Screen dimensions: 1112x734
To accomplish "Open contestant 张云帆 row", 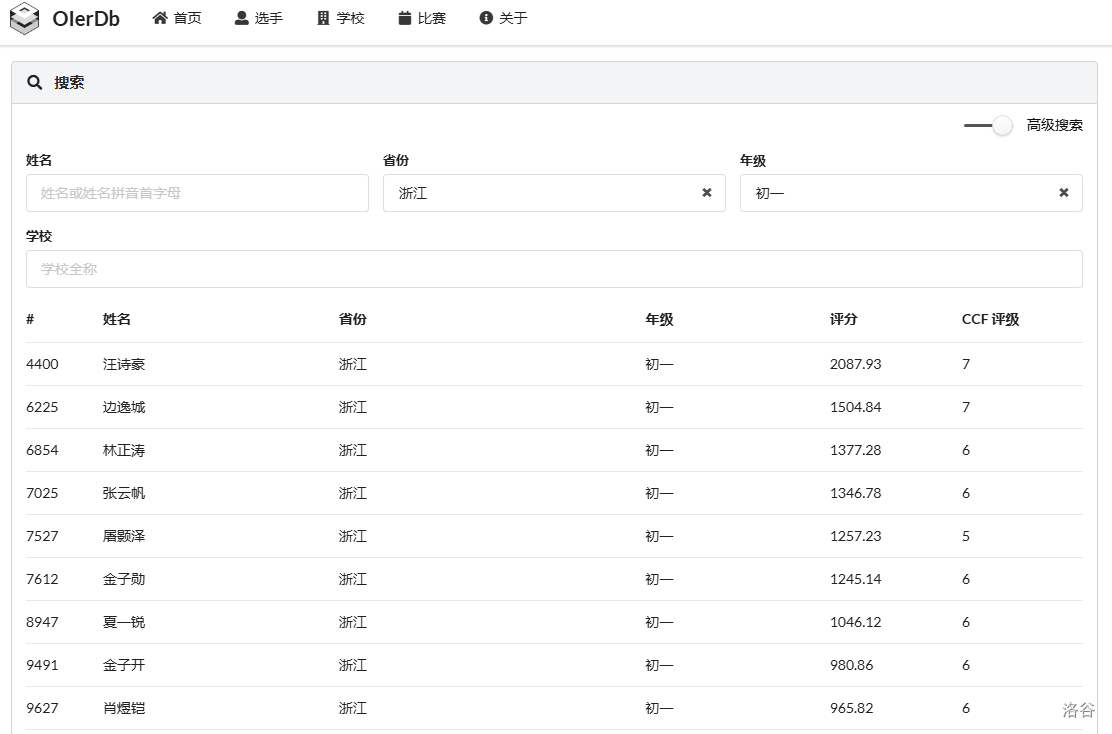I will tap(124, 493).
